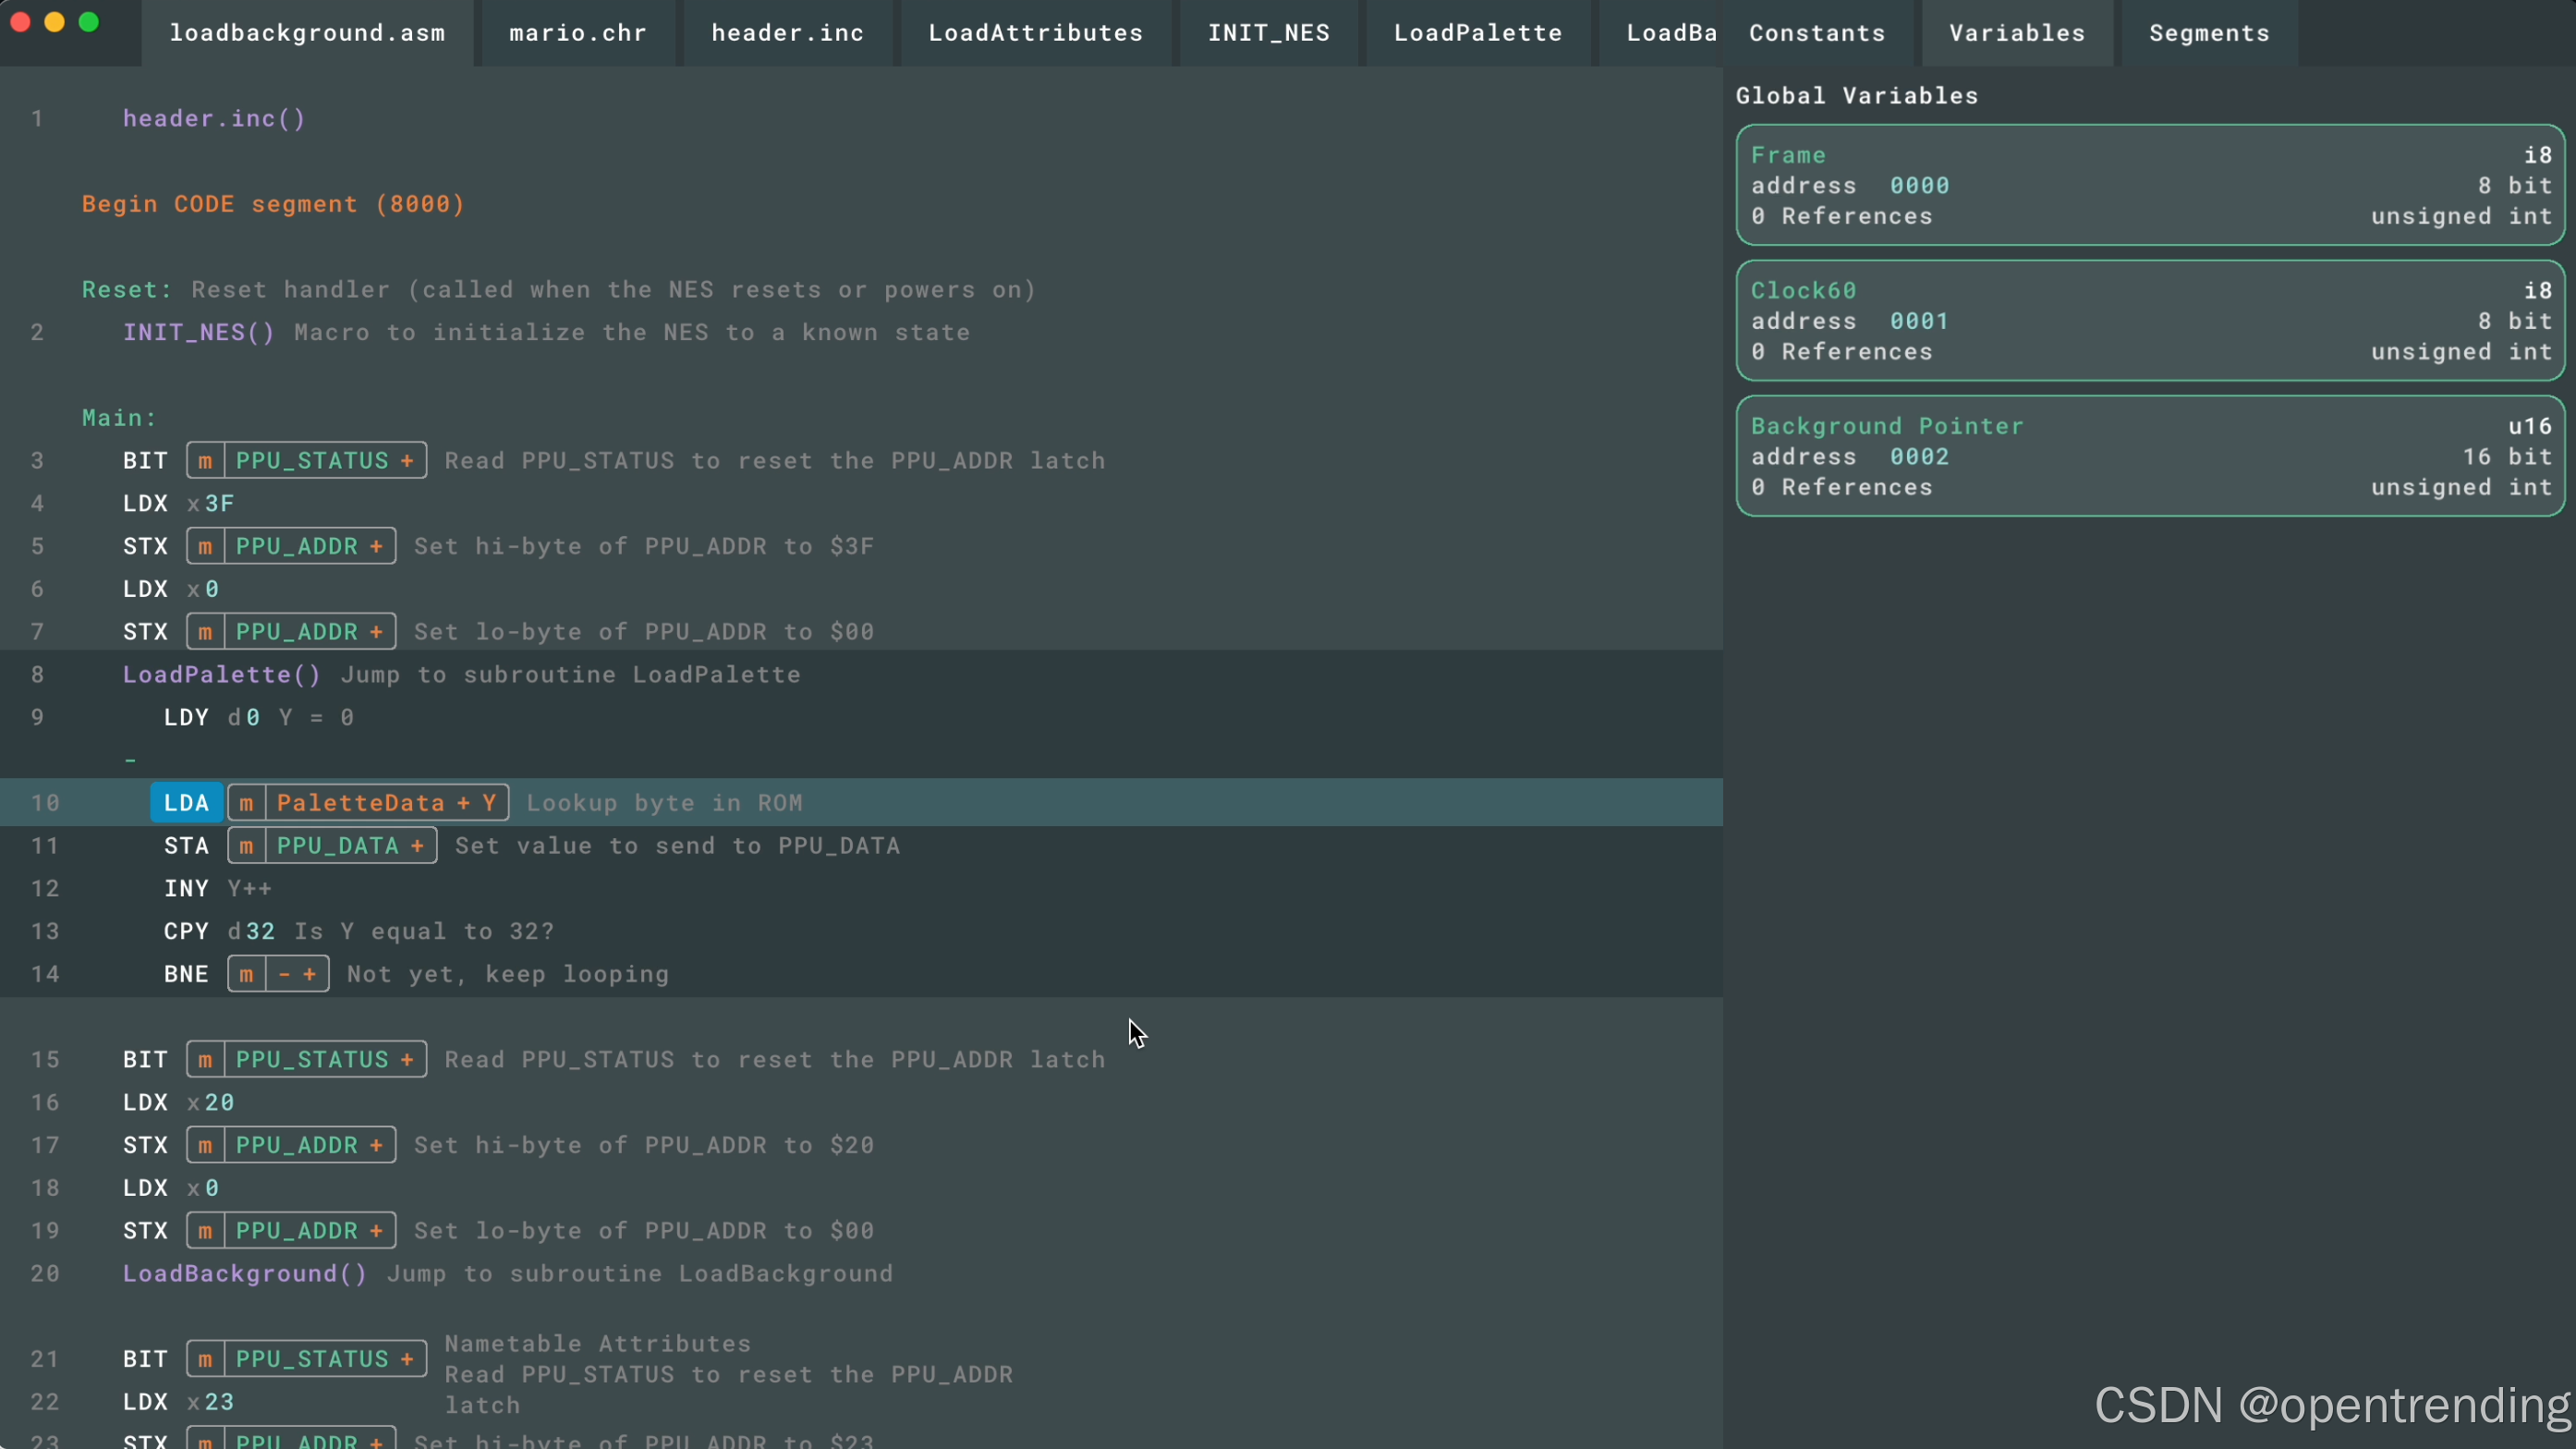Image resolution: width=2576 pixels, height=1449 pixels.
Task: Open the header.inc() include link
Action: pyautogui.click(x=214, y=119)
